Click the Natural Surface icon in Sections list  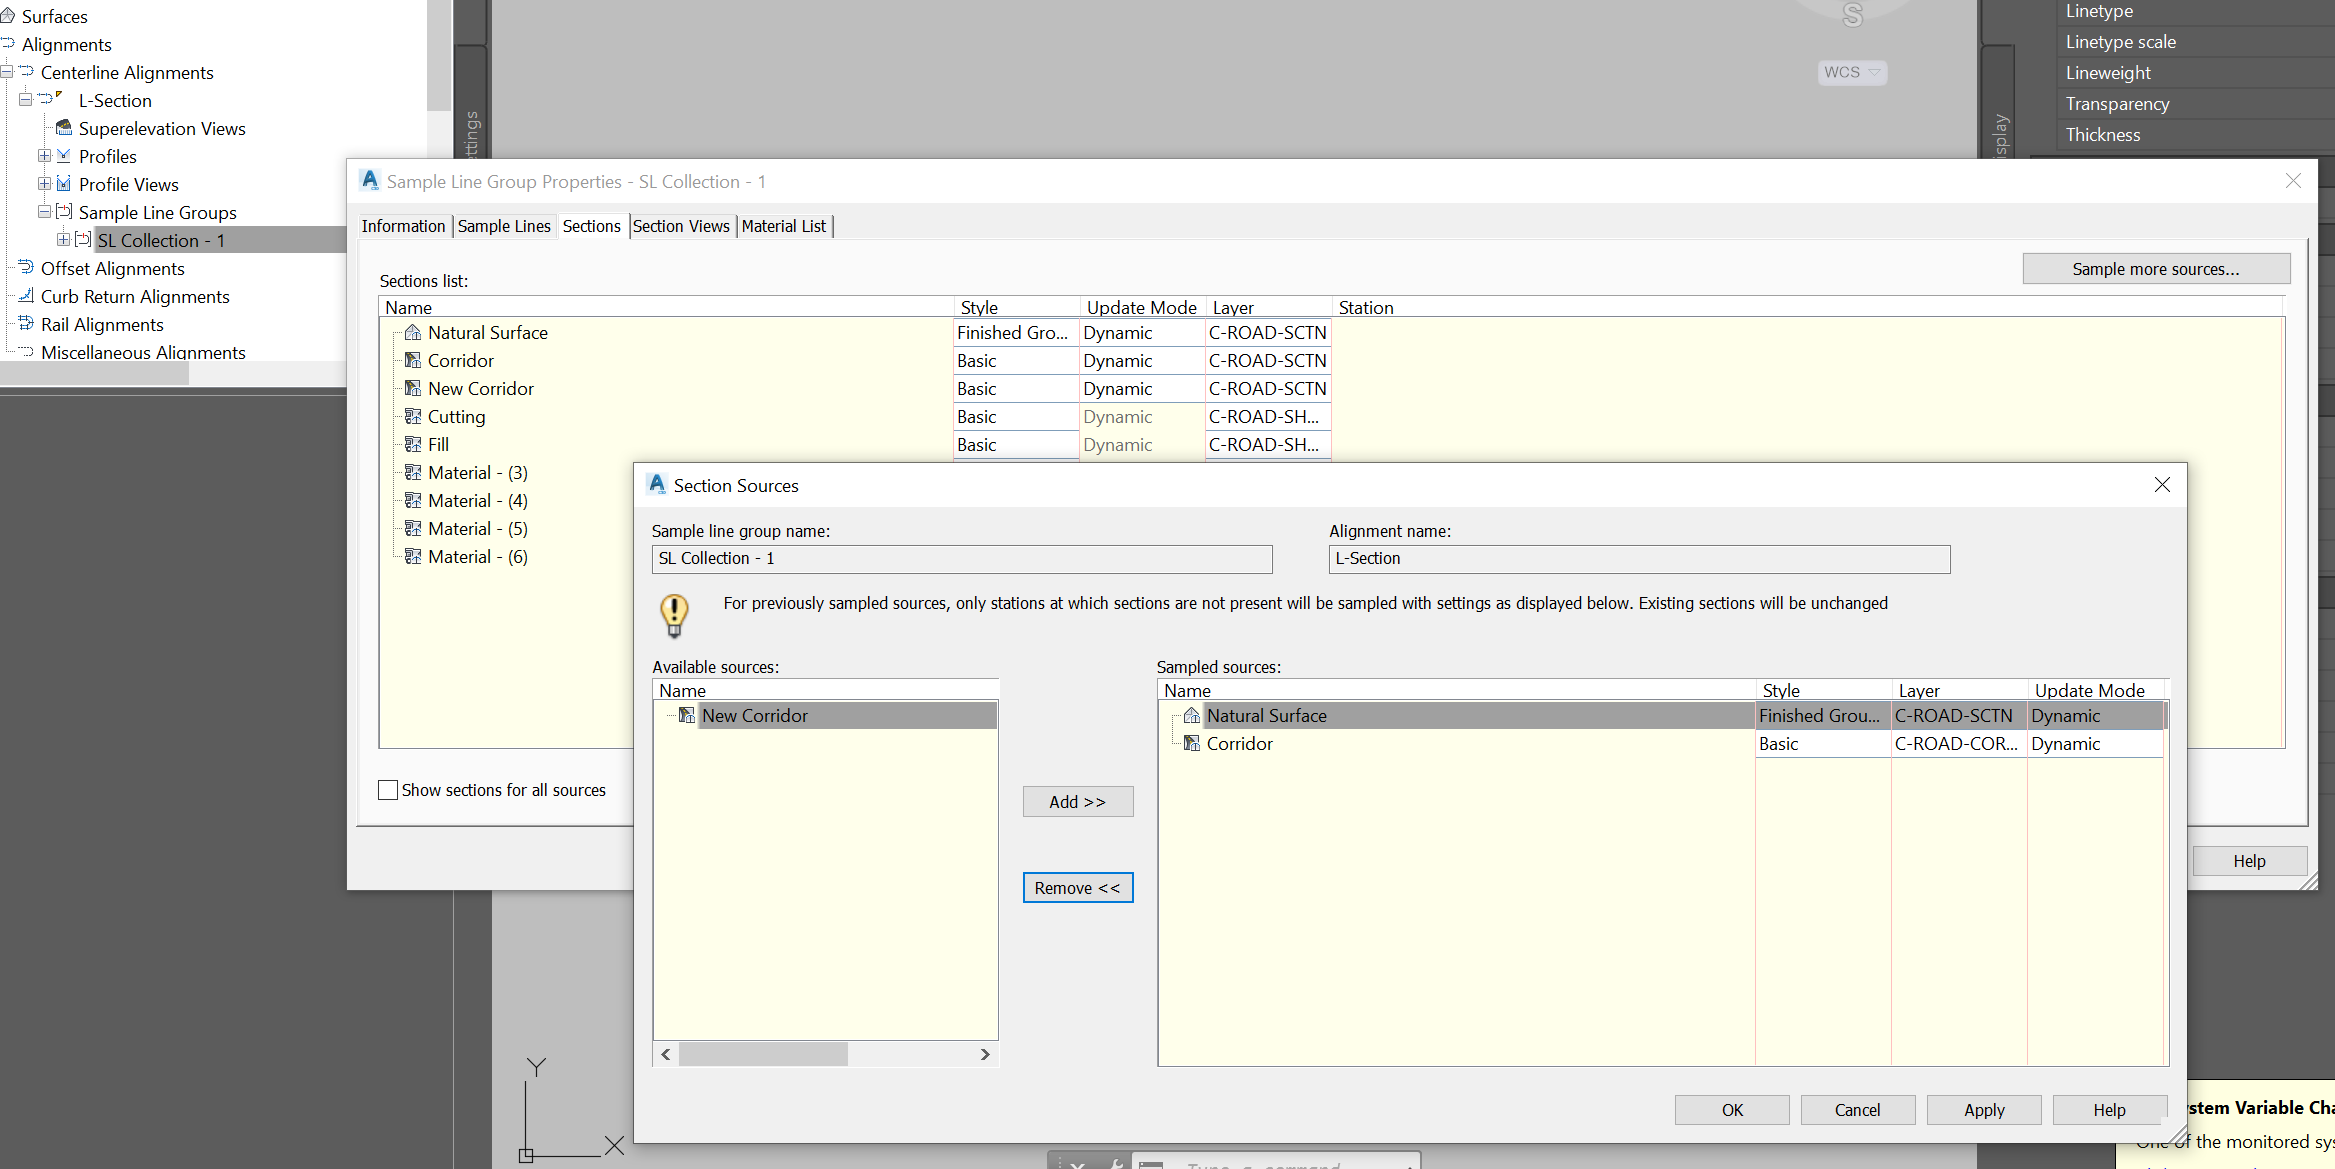tap(413, 333)
